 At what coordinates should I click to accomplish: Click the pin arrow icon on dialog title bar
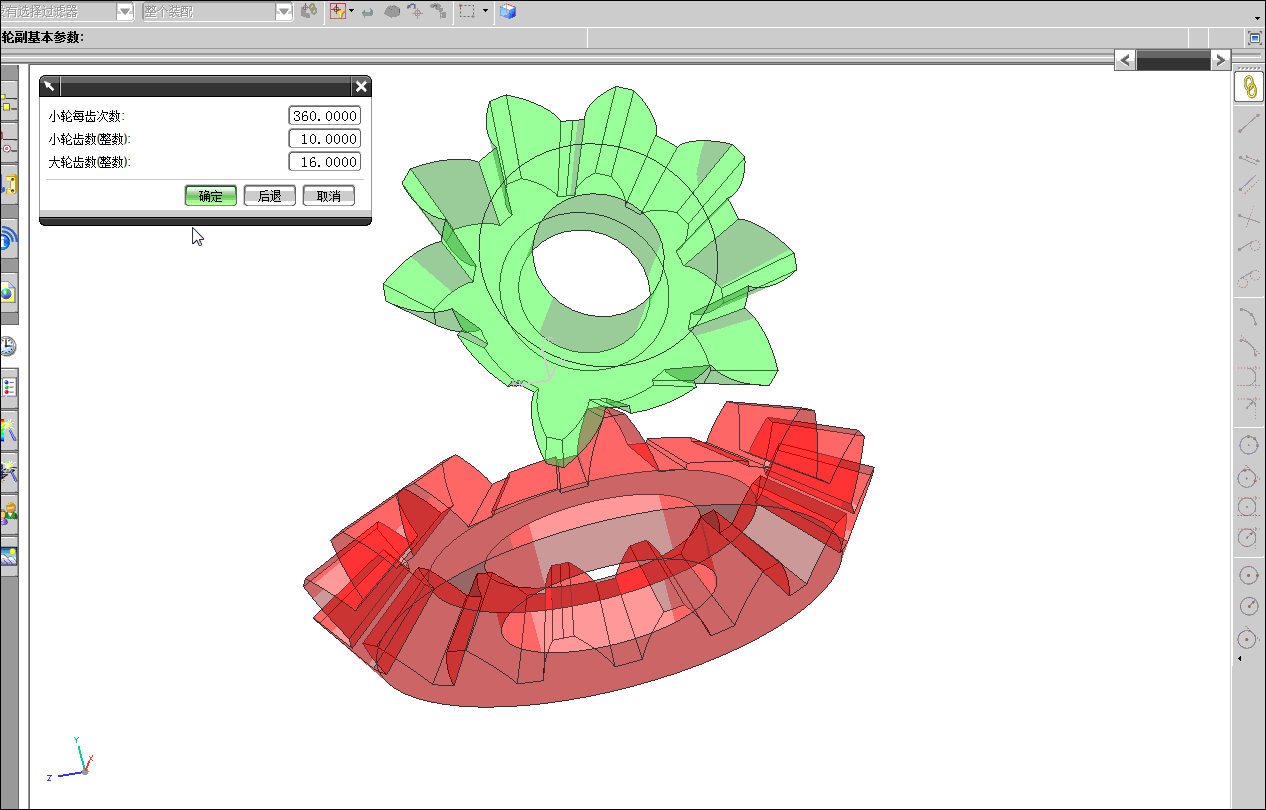click(49, 86)
